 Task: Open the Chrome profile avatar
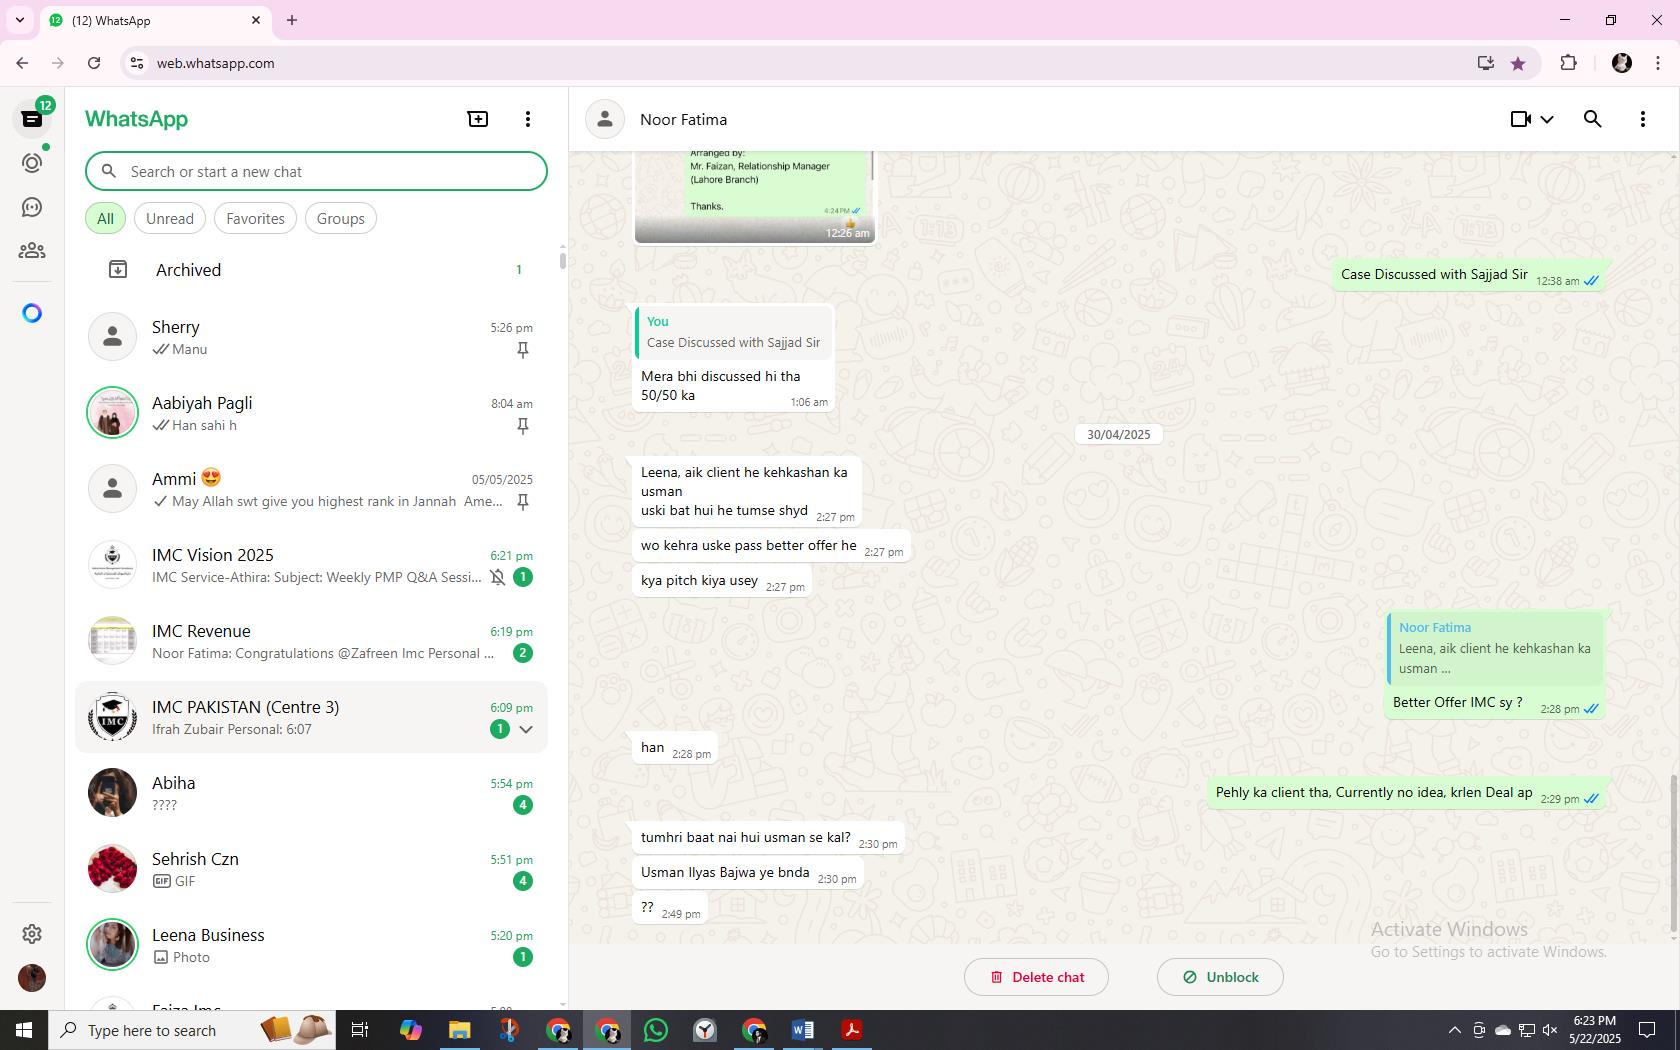(x=1622, y=63)
